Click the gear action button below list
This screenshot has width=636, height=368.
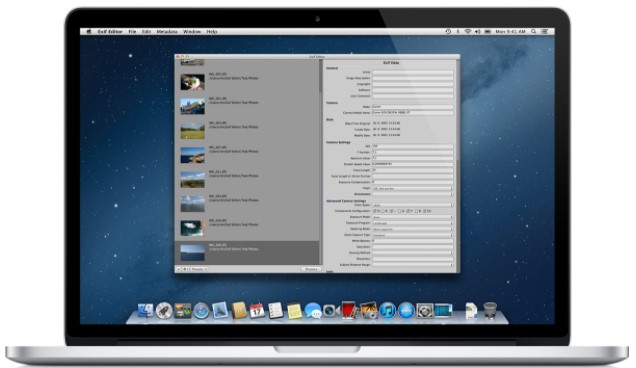pos(185,269)
